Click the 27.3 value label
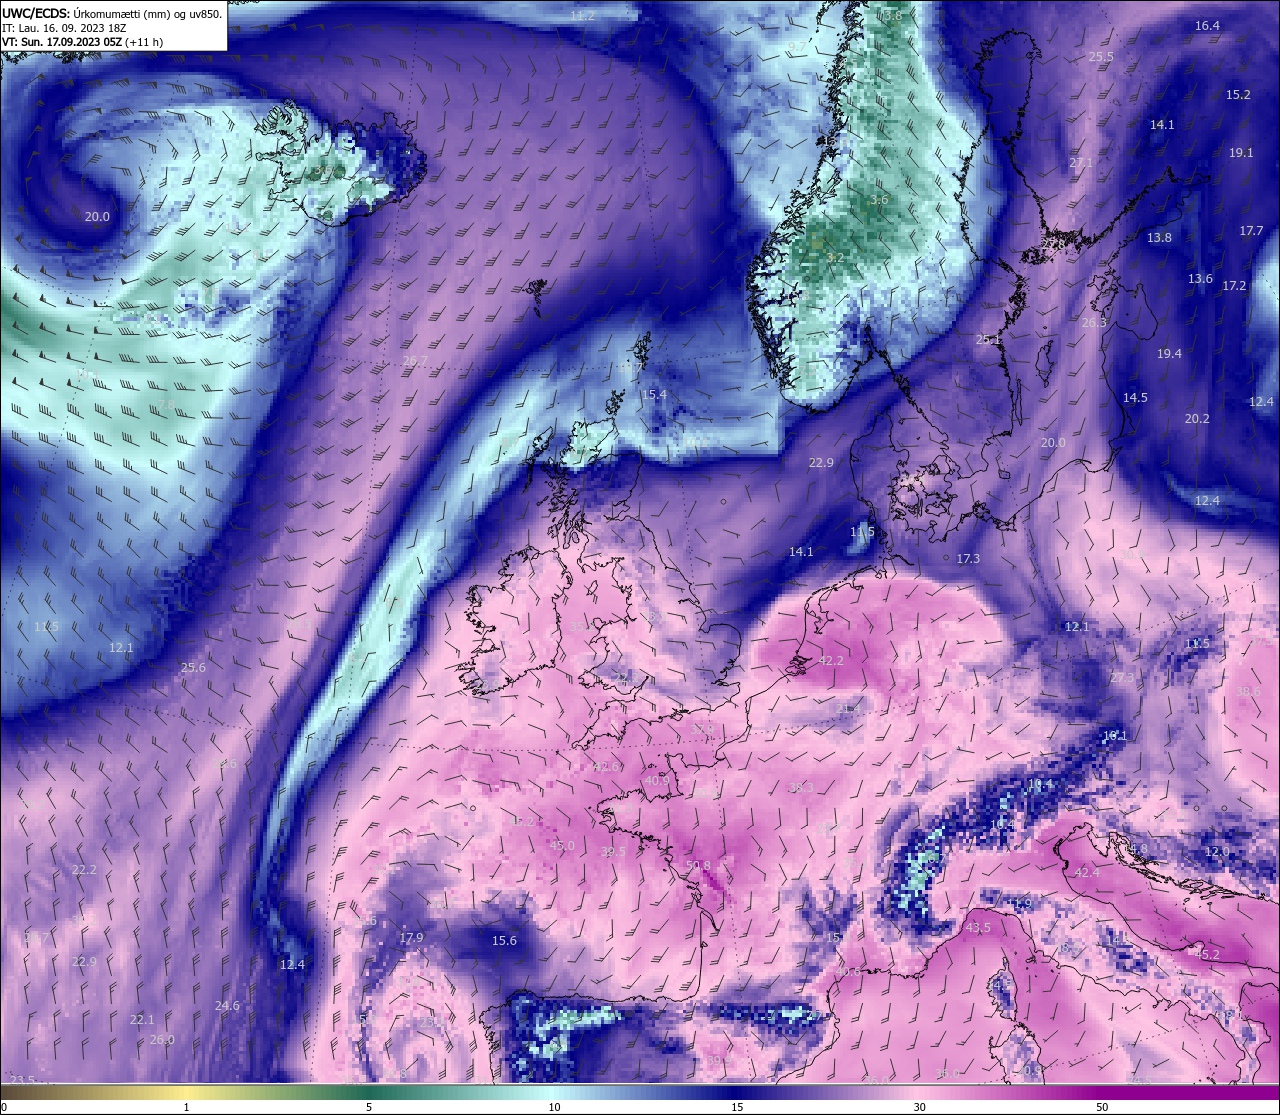 point(1122,678)
